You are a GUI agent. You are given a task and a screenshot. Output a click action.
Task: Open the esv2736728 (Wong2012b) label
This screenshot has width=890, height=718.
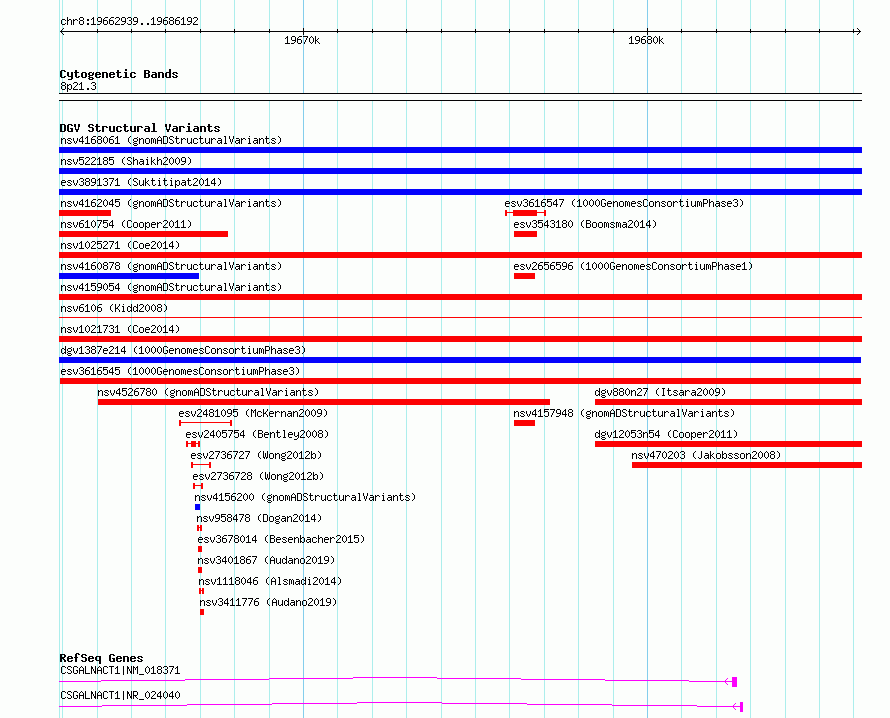click(258, 476)
